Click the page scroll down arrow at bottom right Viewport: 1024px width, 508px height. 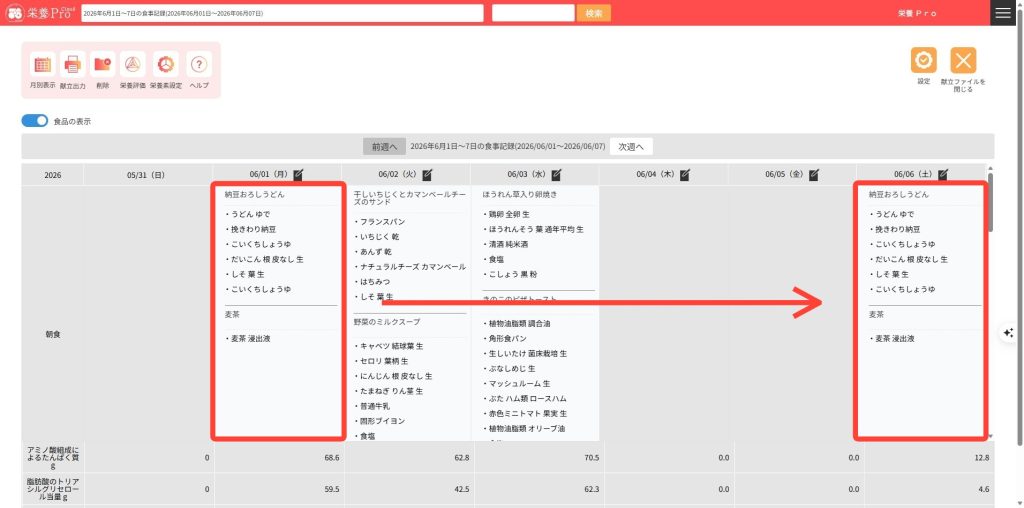[1019, 503]
